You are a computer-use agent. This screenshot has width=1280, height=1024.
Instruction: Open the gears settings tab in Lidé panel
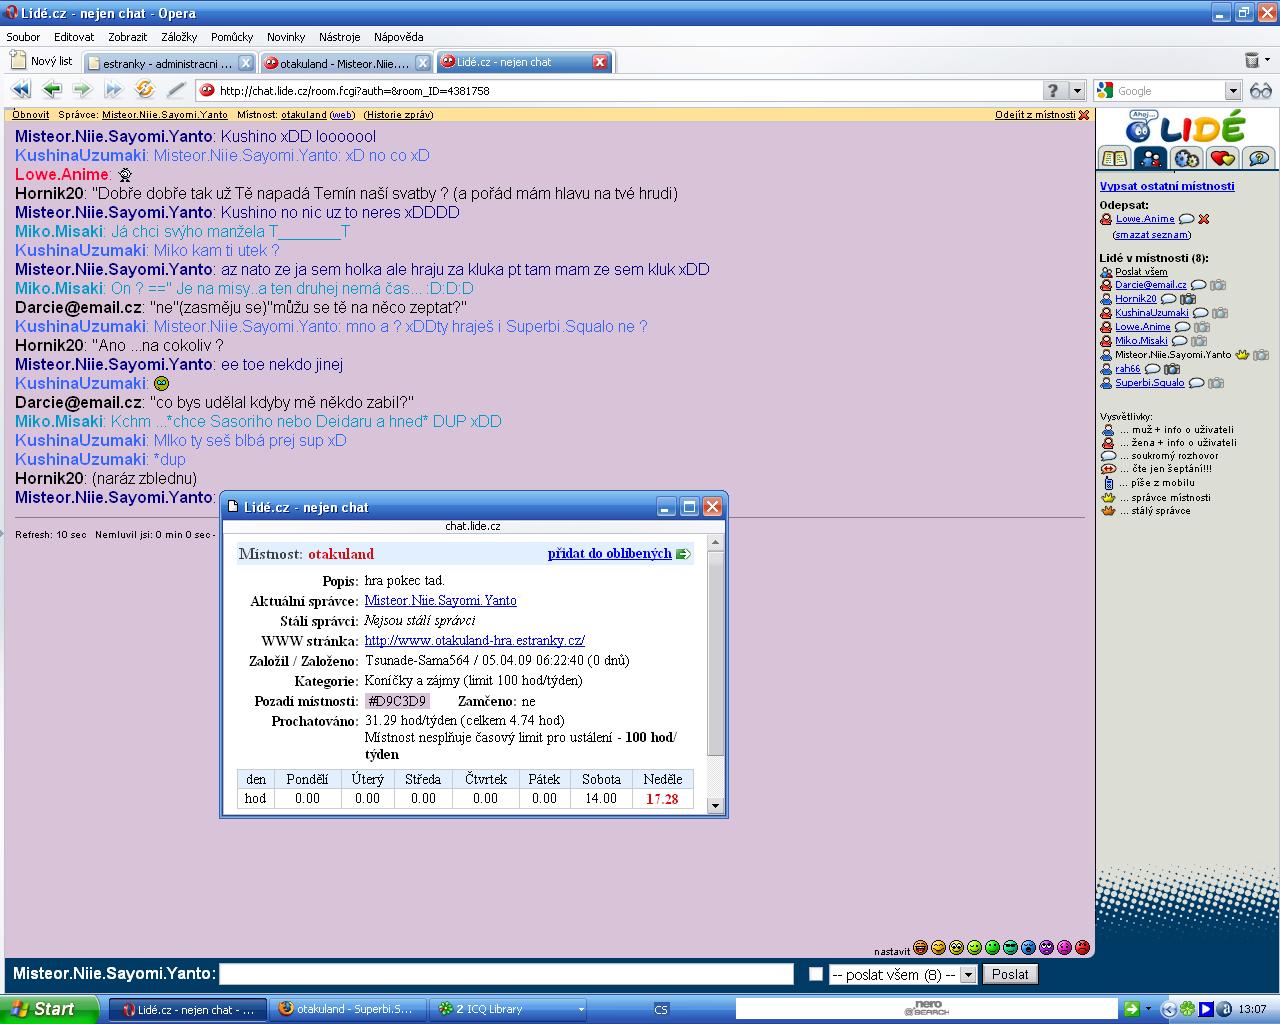point(1186,158)
